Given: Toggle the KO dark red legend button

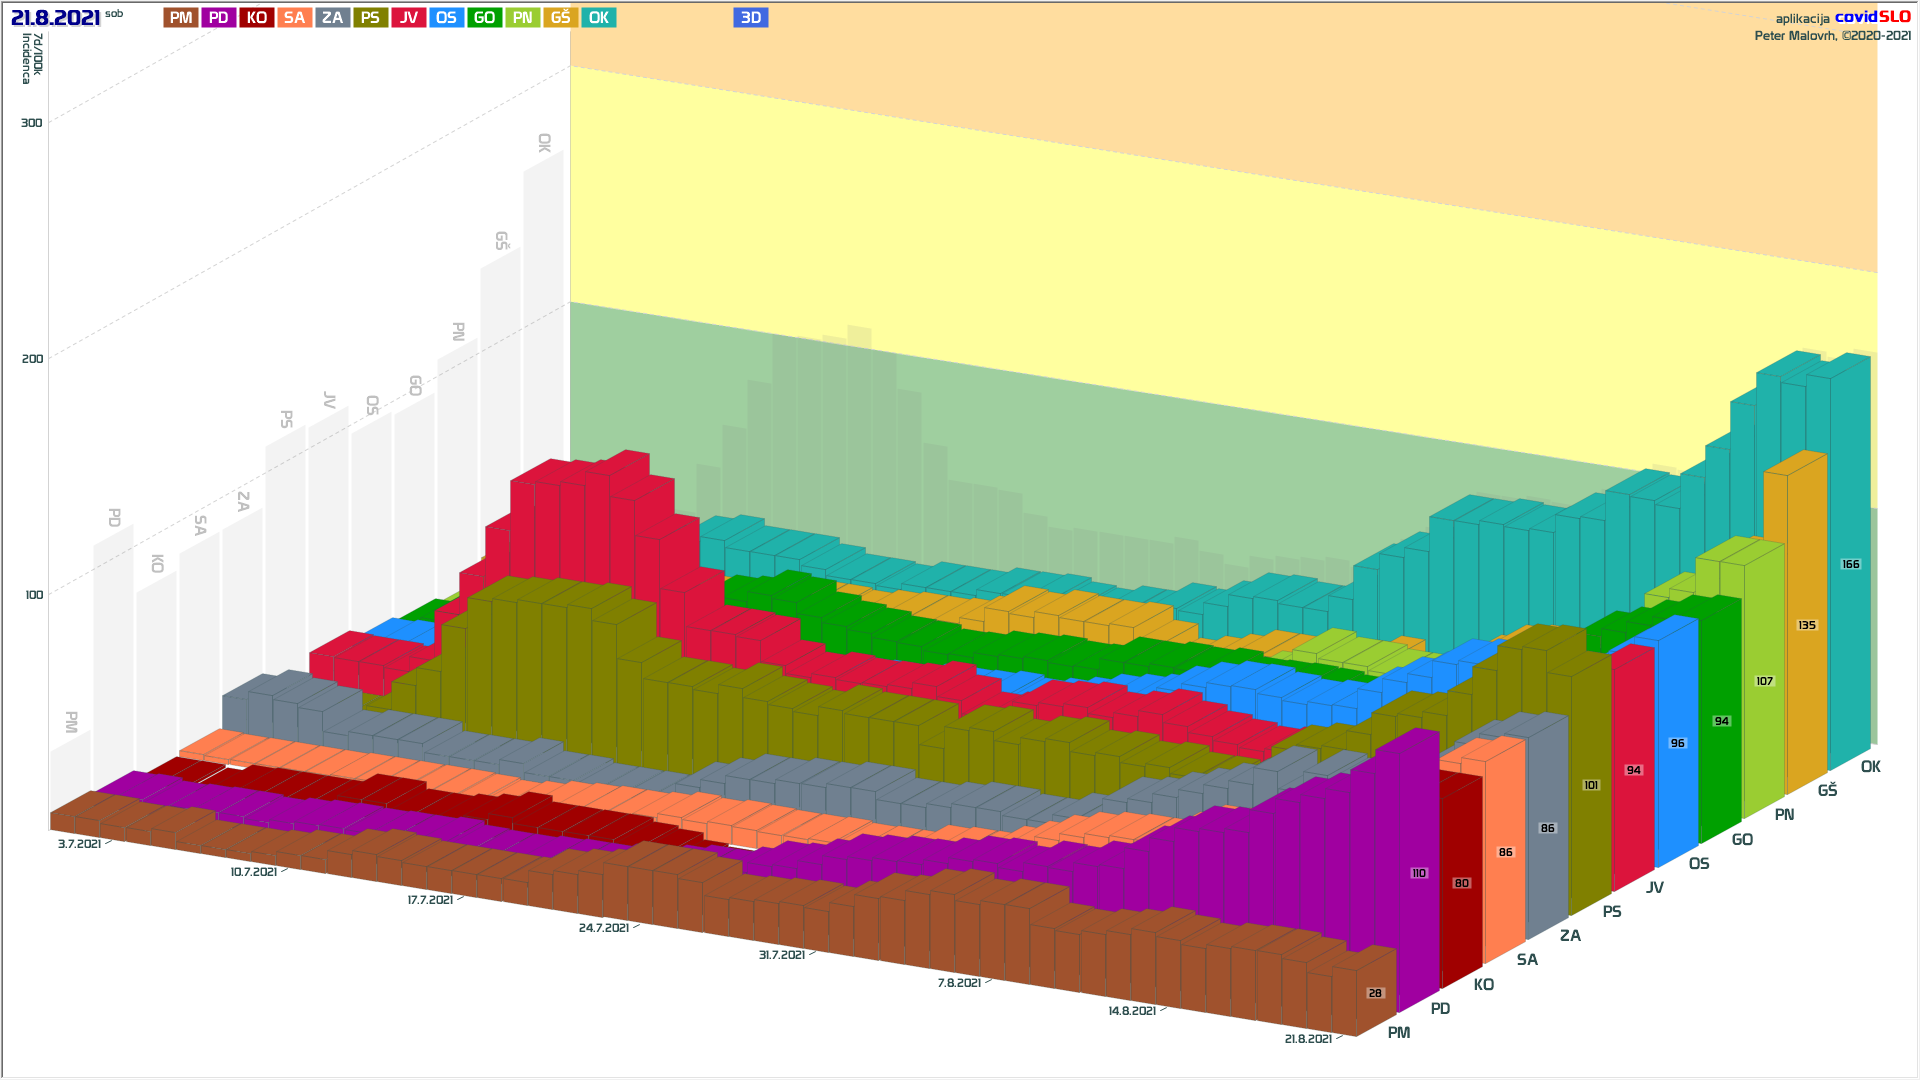Looking at the screenshot, I should (256, 17).
